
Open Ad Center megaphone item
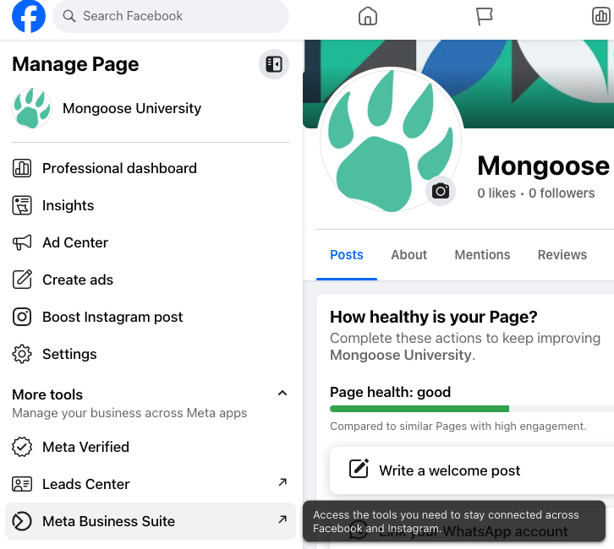[74, 242]
